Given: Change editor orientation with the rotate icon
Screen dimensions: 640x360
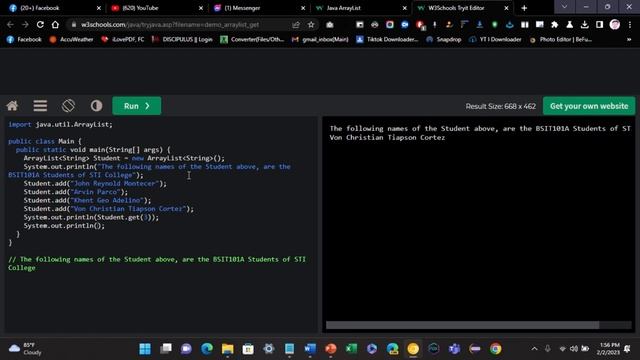Looking at the screenshot, I should tap(68, 106).
